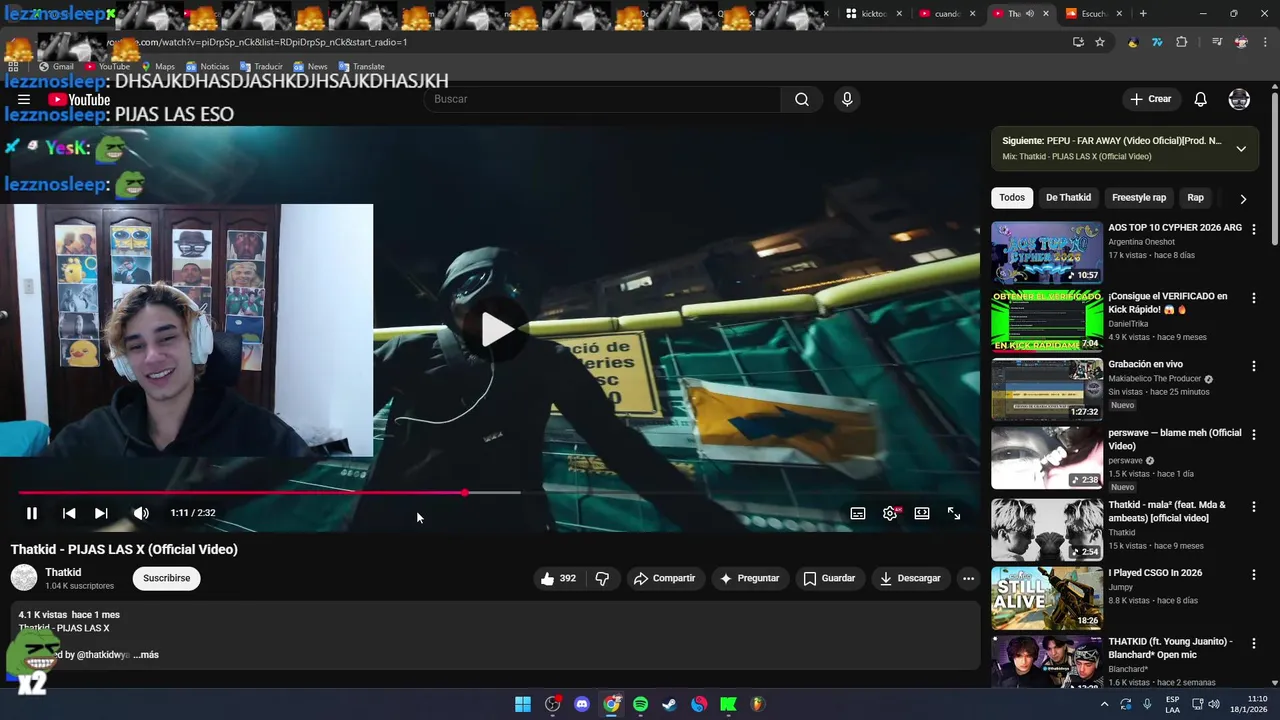Show more filter chips with right arrow

point(1243,199)
